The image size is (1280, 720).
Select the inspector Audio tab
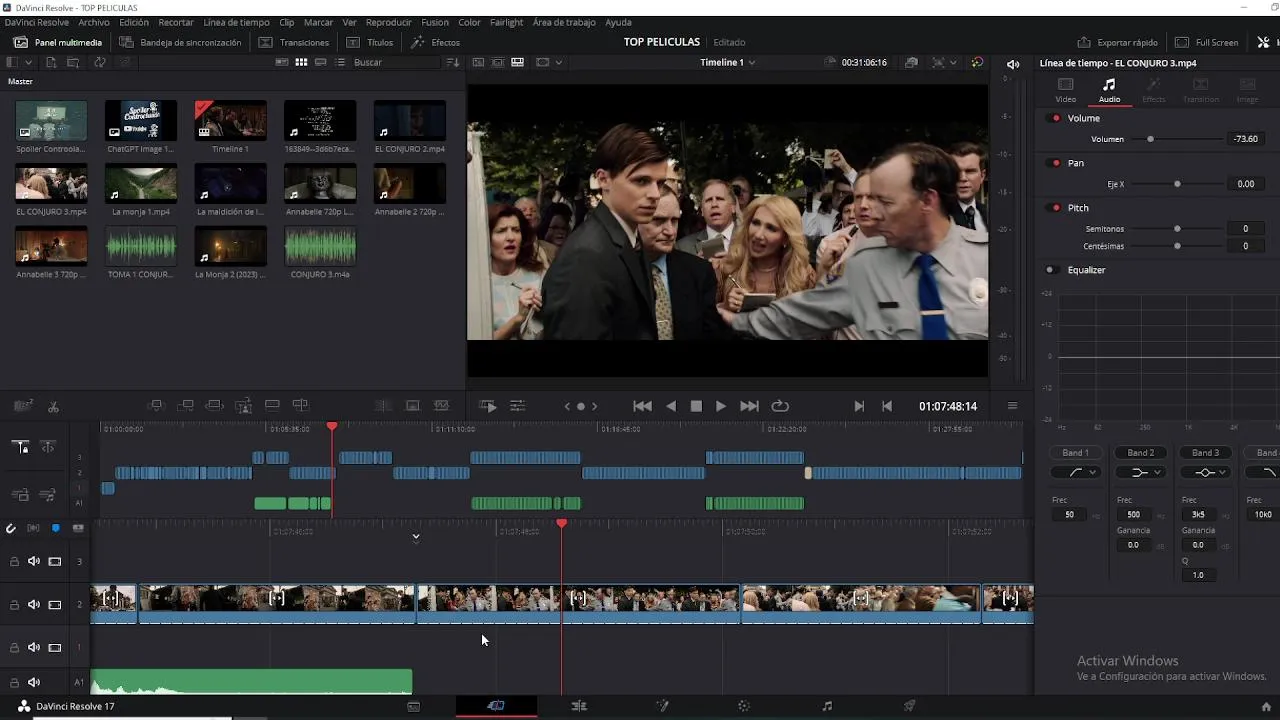pyautogui.click(x=1109, y=90)
